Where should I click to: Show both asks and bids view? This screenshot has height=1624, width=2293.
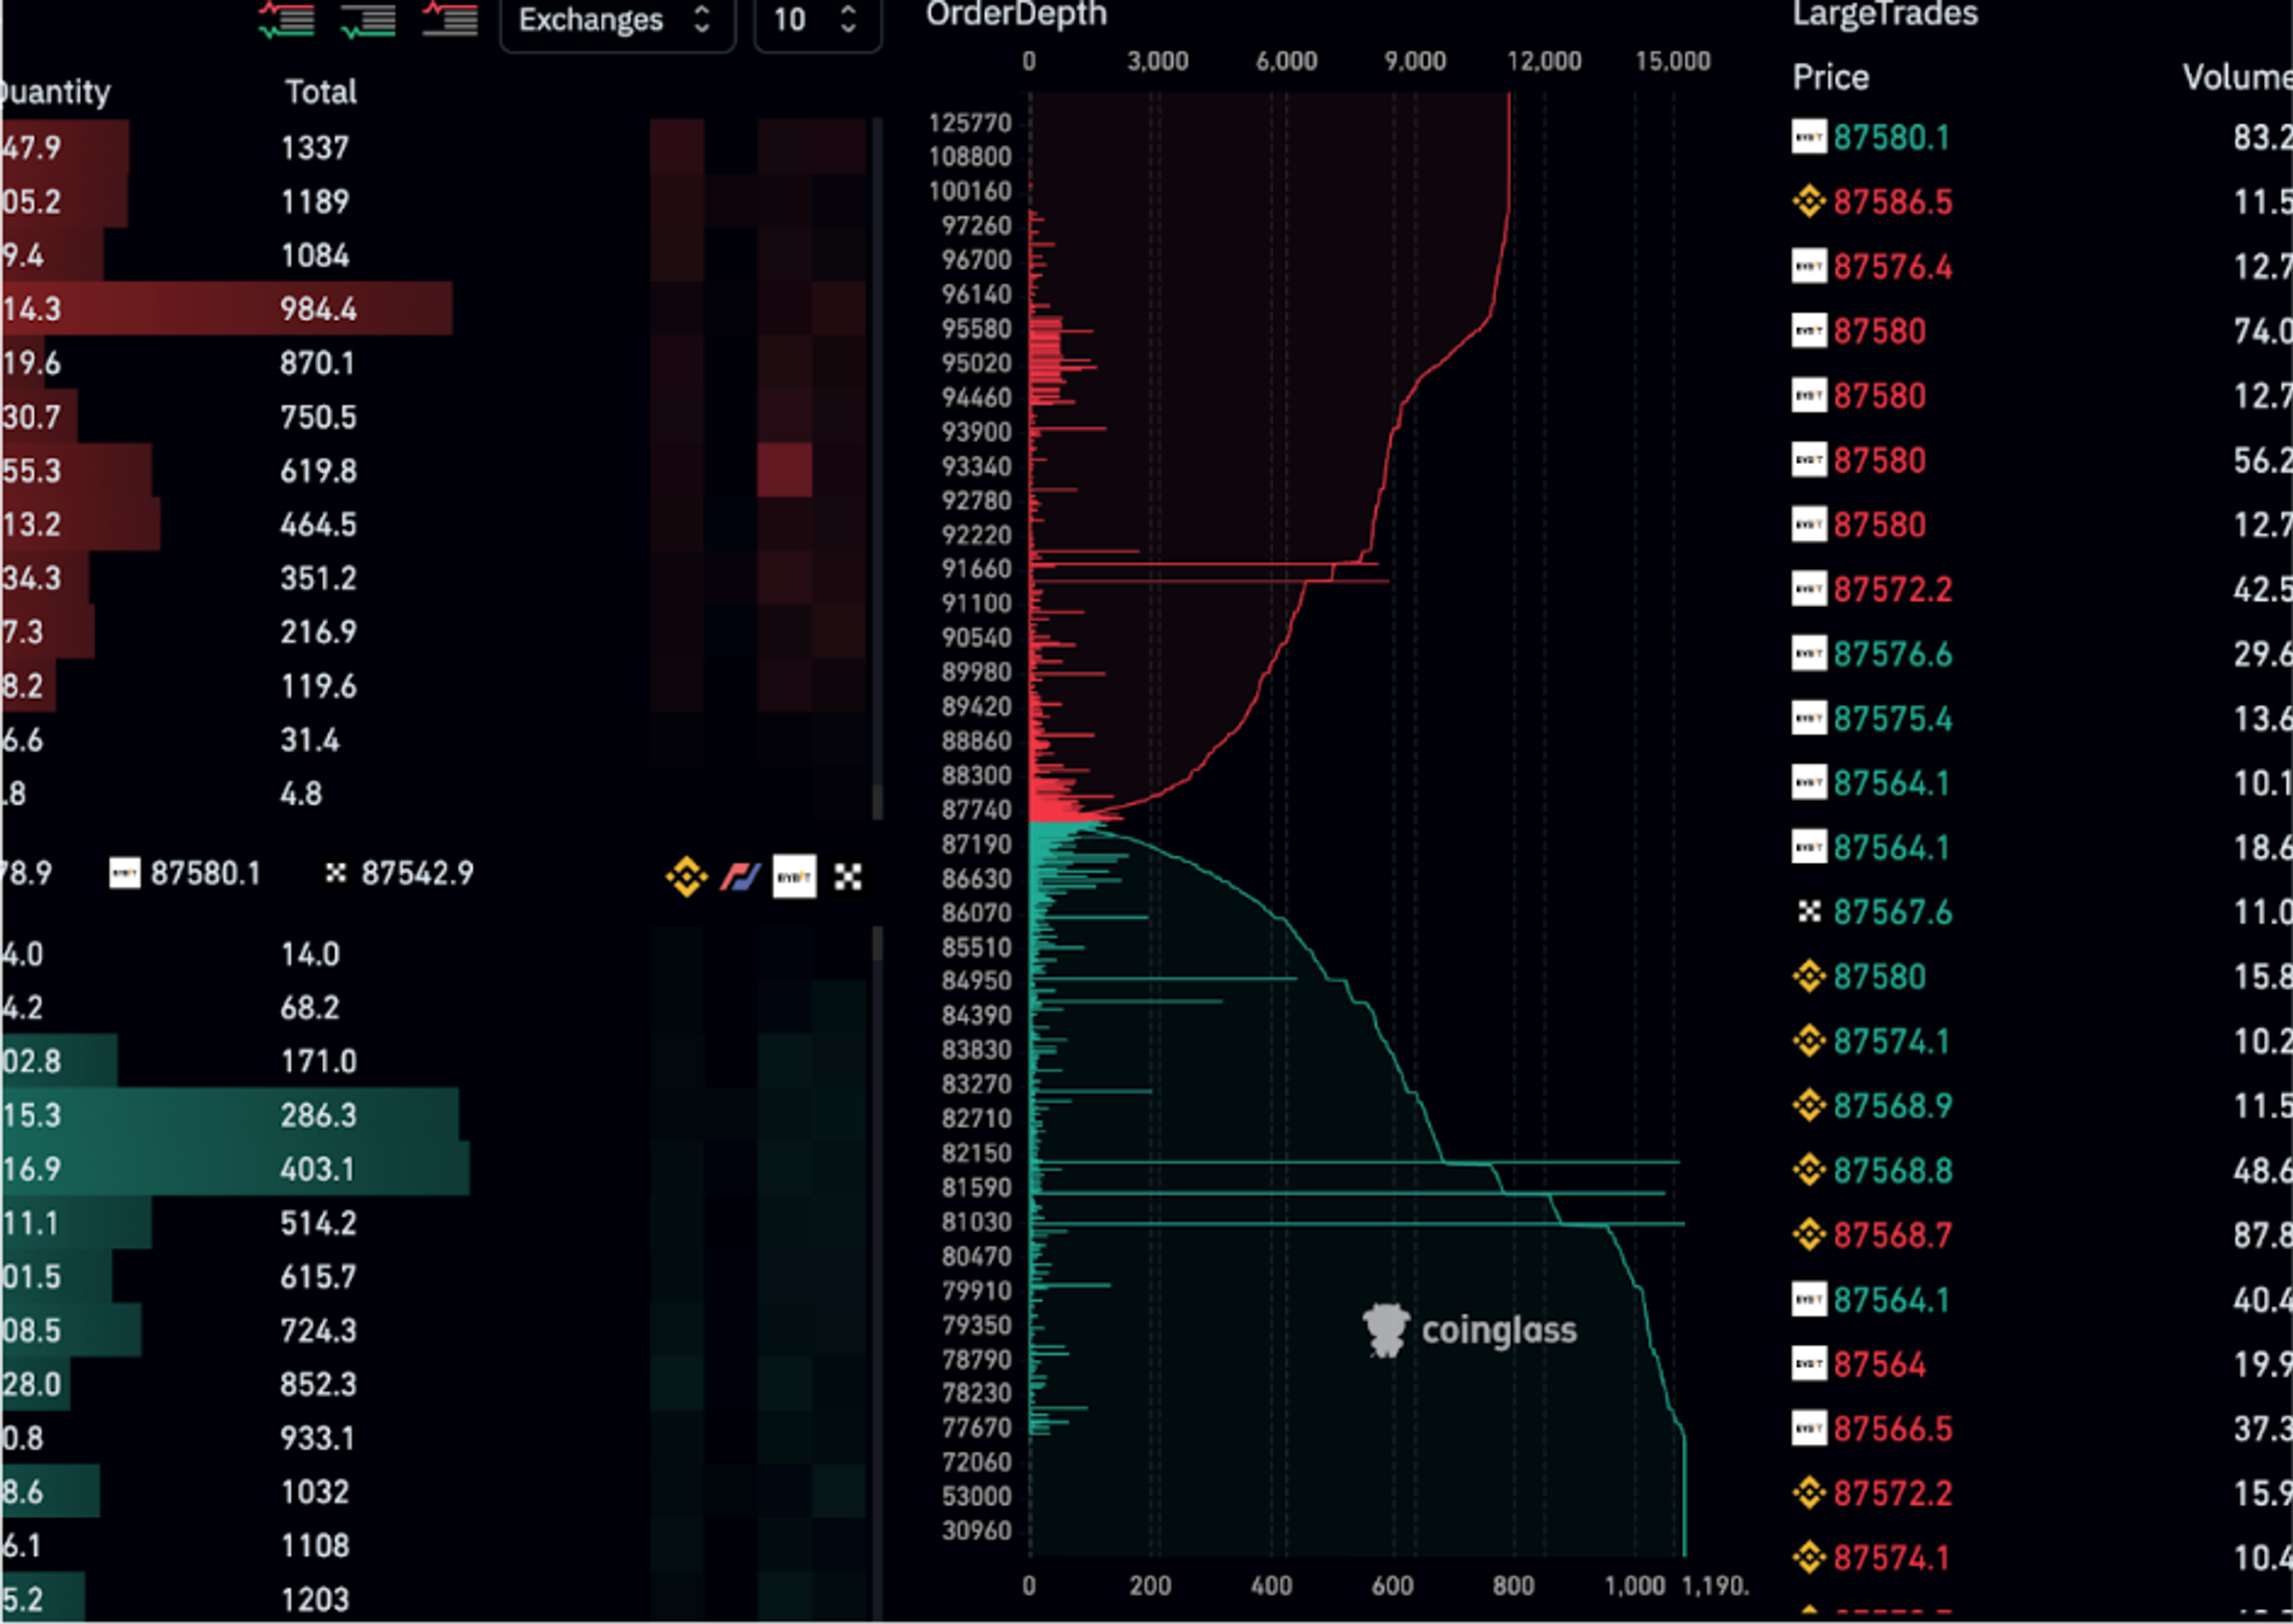[286, 19]
